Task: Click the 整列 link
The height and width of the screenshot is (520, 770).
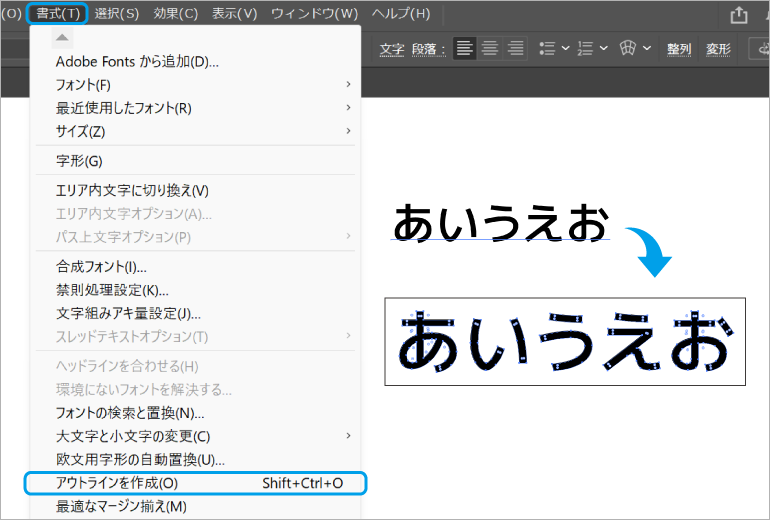Action: (679, 49)
